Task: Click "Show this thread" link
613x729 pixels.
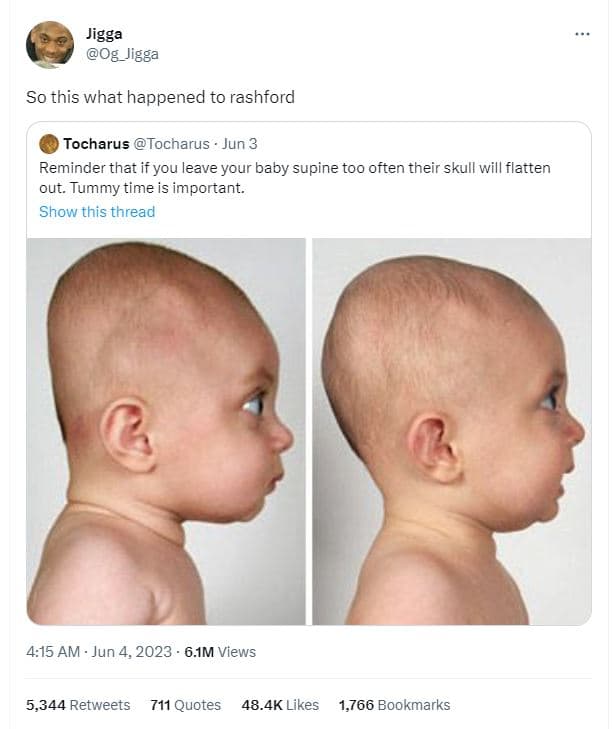Action: pos(97,212)
